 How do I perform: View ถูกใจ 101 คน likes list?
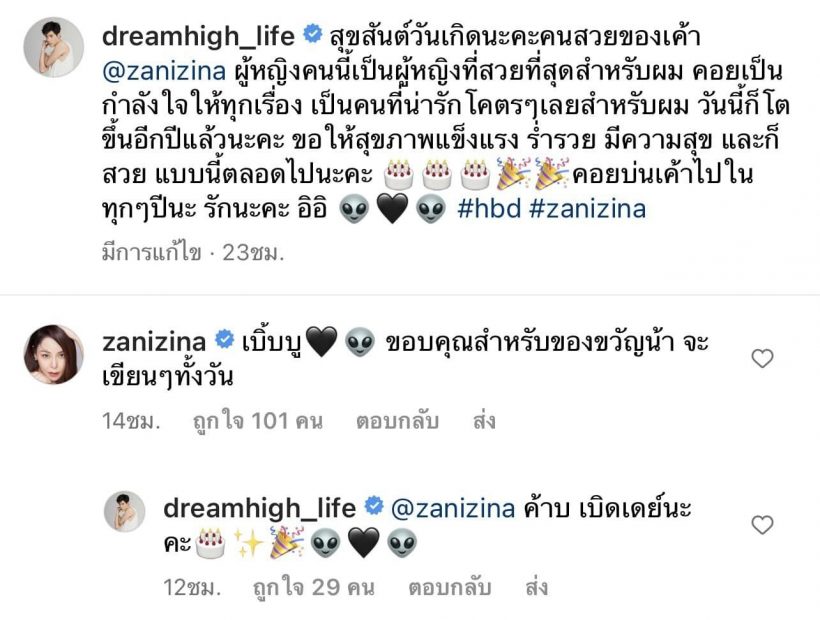point(258,421)
